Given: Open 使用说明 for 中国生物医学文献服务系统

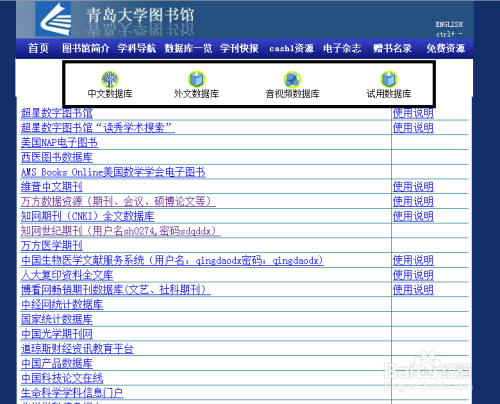Looking at the screenshot, I should coord(413,260).
